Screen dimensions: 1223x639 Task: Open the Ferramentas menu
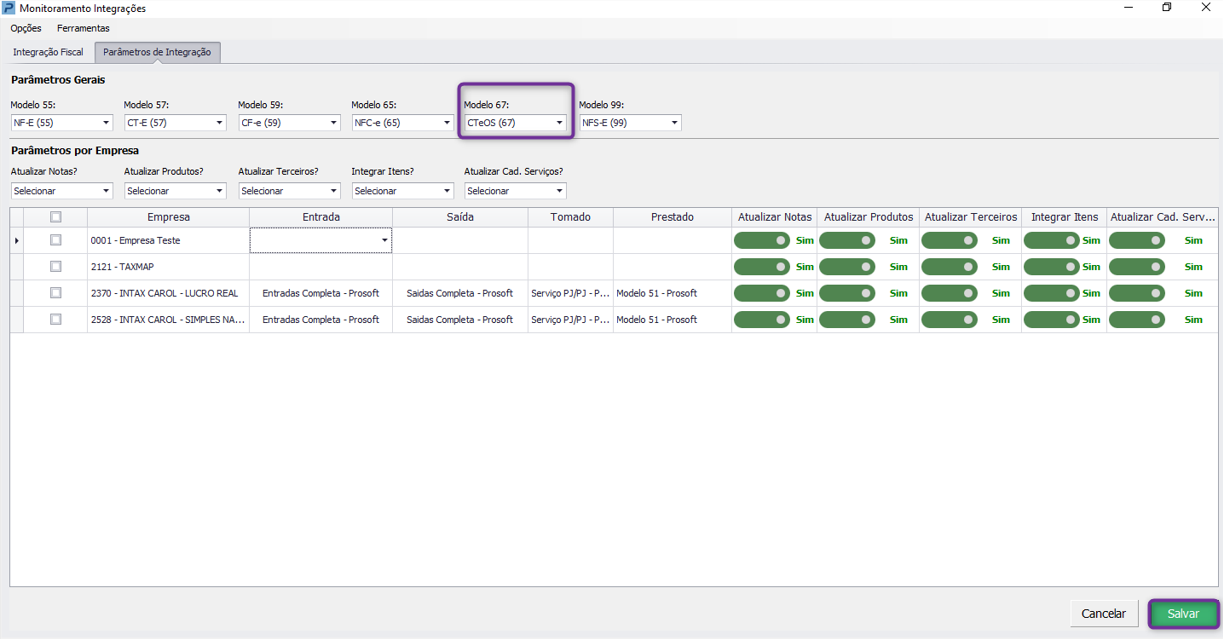click(83, 28)
